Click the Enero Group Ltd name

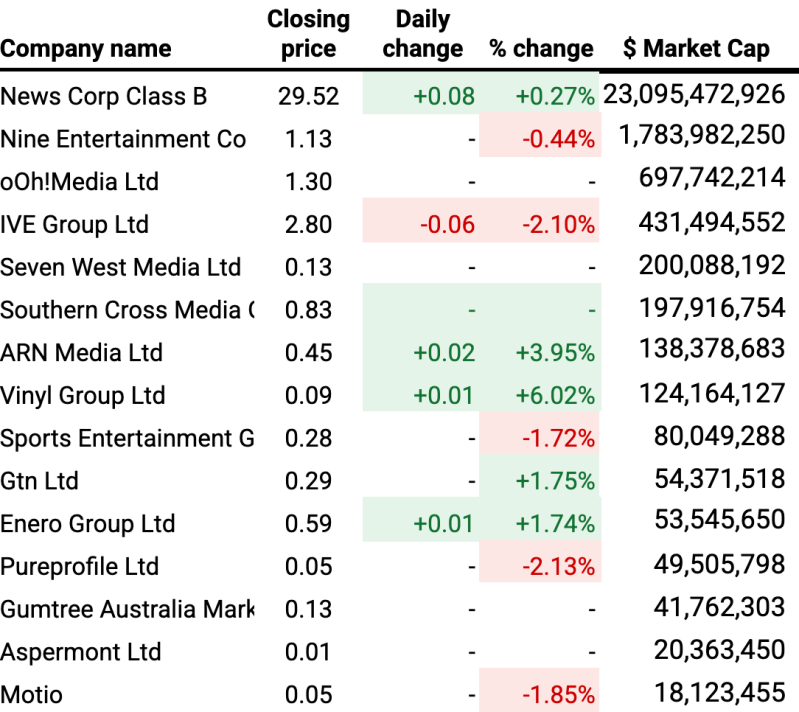click(x=87, y=523)
